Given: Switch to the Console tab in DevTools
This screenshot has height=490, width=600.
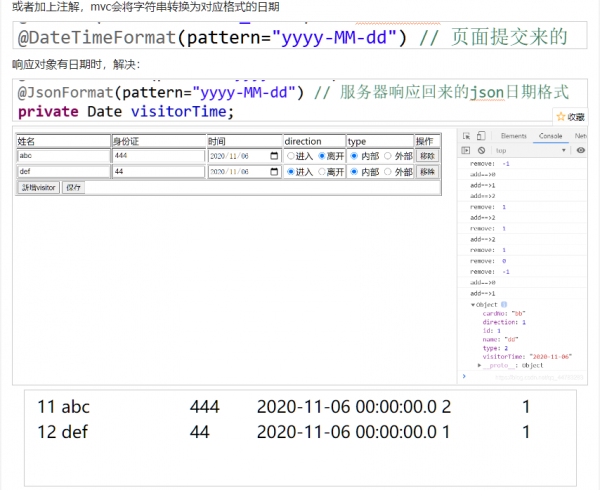Looking at the screenshot, I should (x=550, y=135).
